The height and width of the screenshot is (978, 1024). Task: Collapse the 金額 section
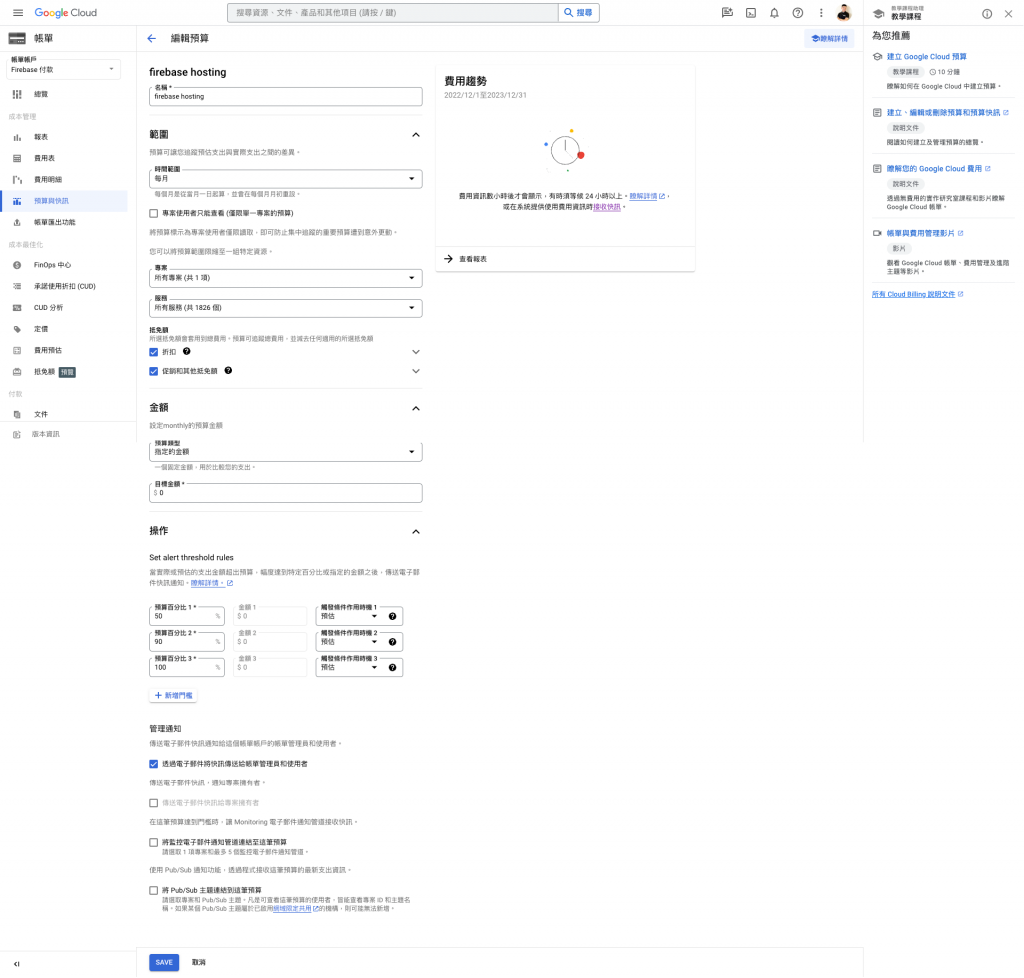coord(415,408)
